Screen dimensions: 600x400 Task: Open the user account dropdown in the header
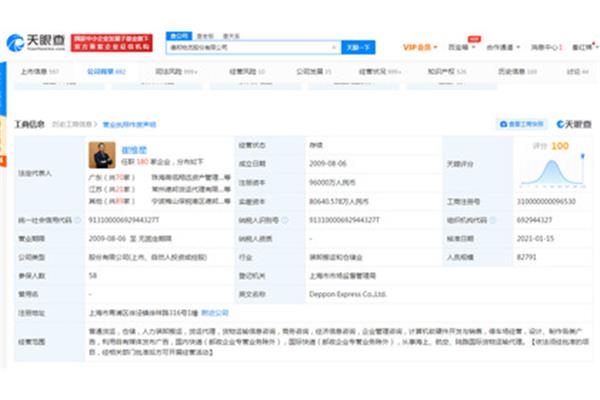(585, 47)
